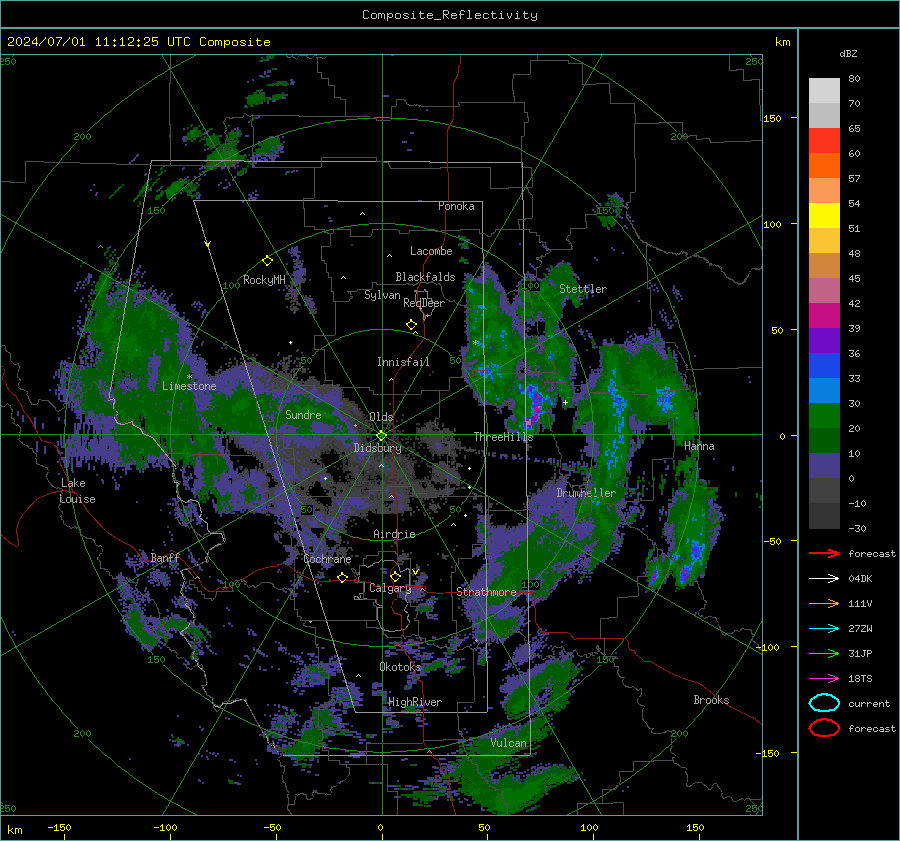Click the Innisfail label

pos(403,362)
